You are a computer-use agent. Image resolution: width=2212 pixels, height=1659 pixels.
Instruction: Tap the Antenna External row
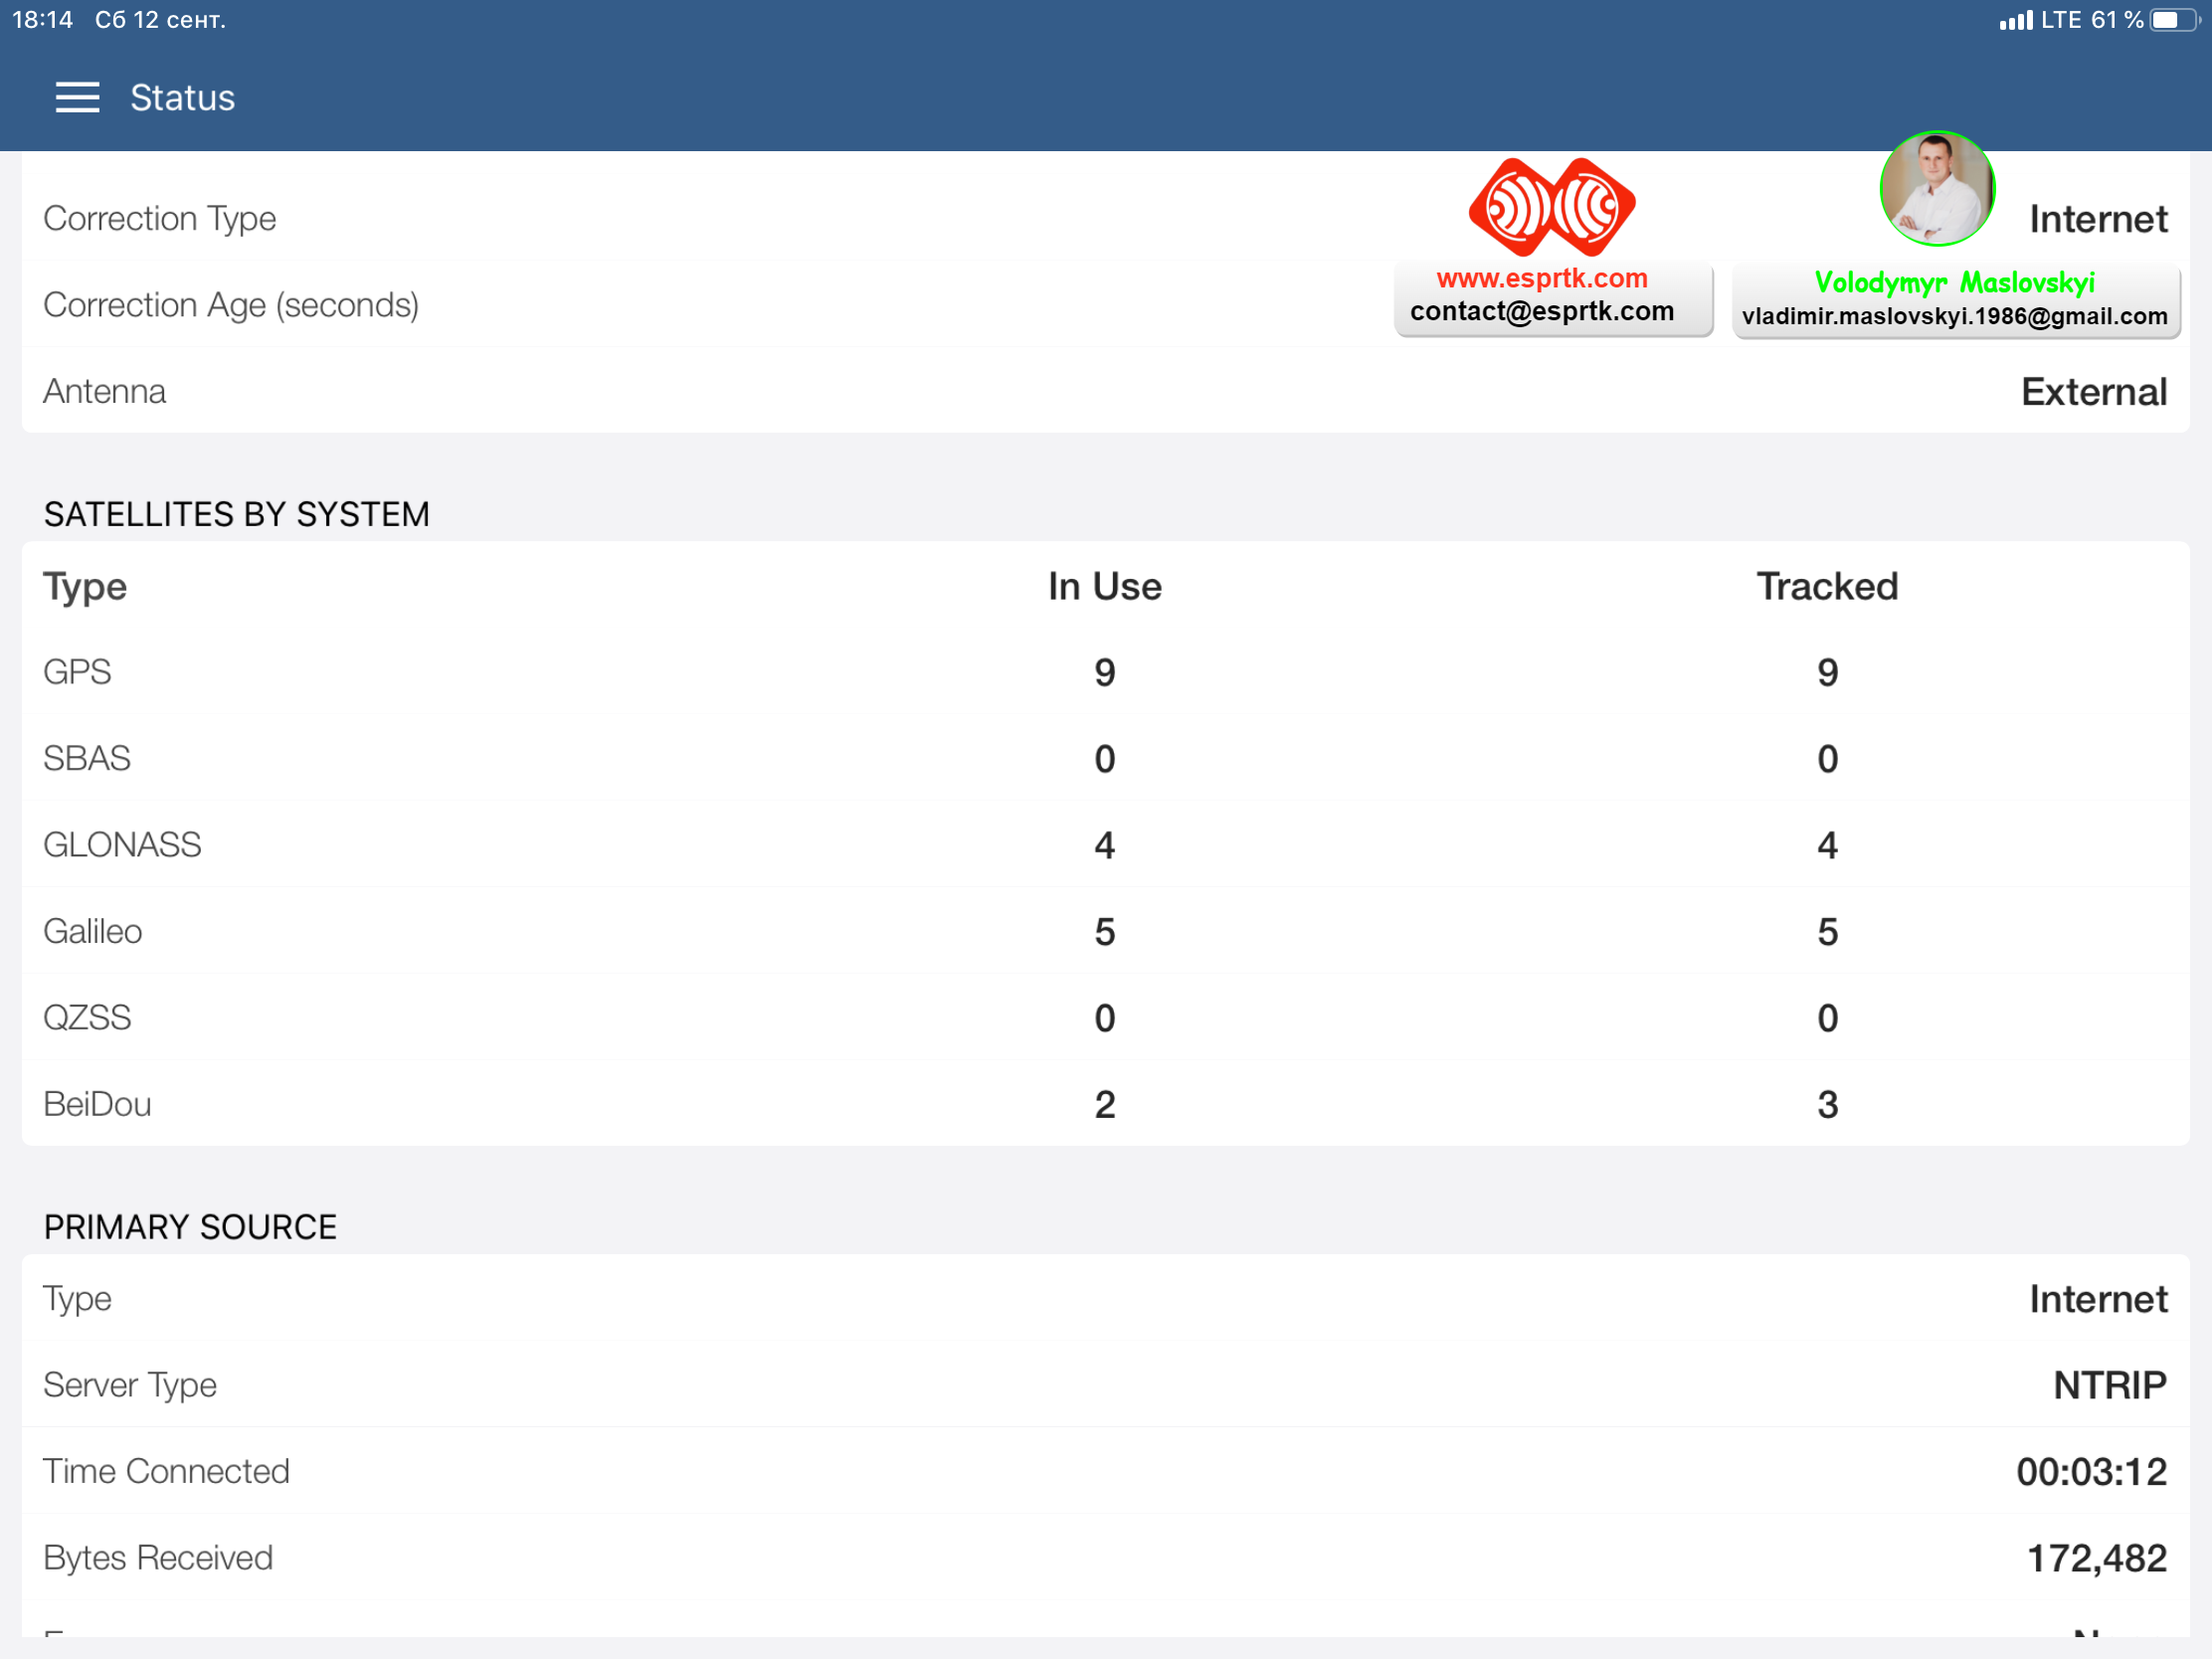tap(1104, 392)
